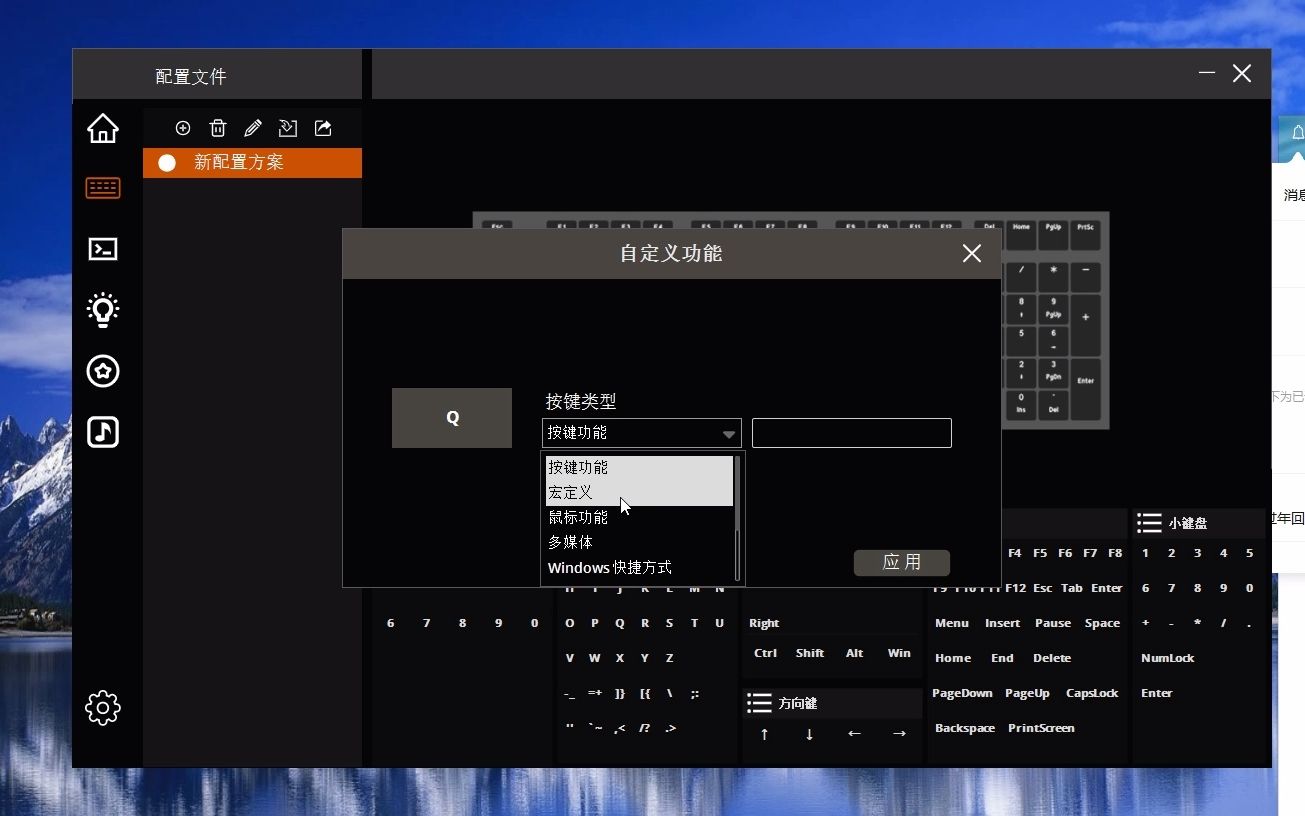Select Q in the letter key list
1305x816 pixels.
(620, 623)
